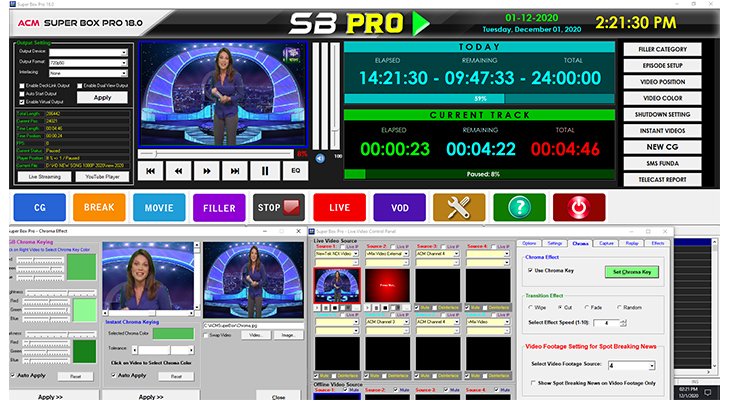Switch to the Capture tab
The height and width of the screenshot is (400, 730).
click(x=607, y=243)
